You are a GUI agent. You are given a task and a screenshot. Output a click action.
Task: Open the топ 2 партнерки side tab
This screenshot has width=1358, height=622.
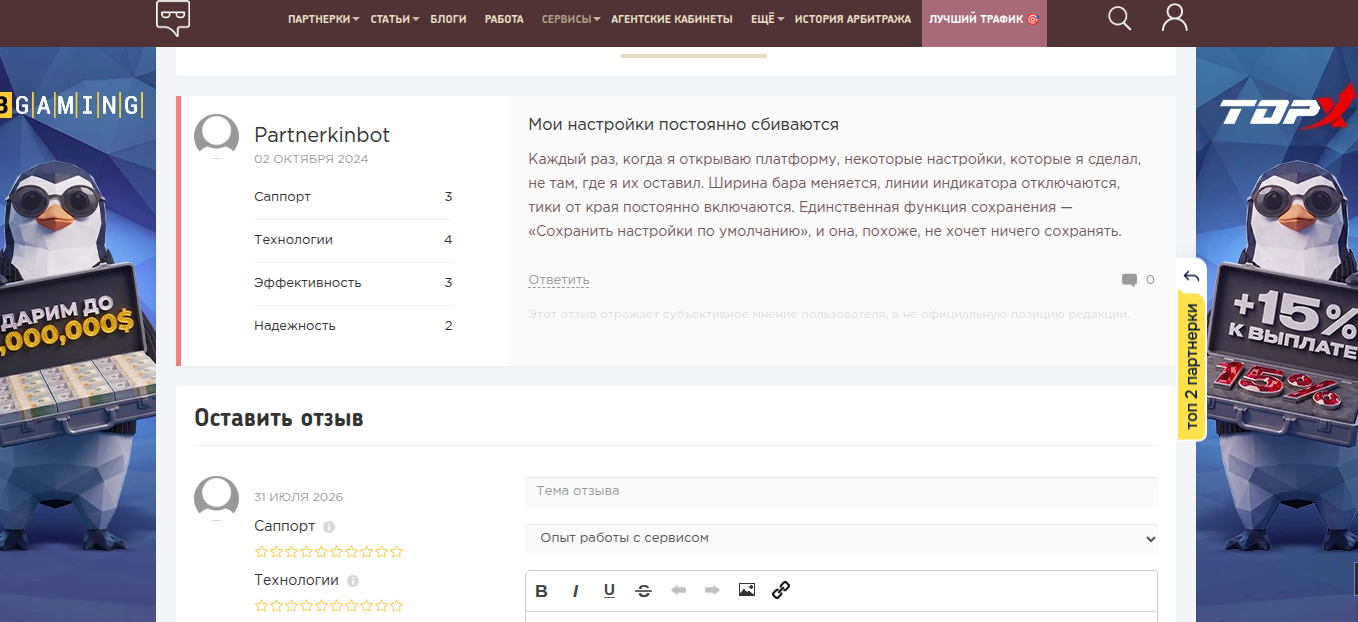click(x=1191, y=366)
